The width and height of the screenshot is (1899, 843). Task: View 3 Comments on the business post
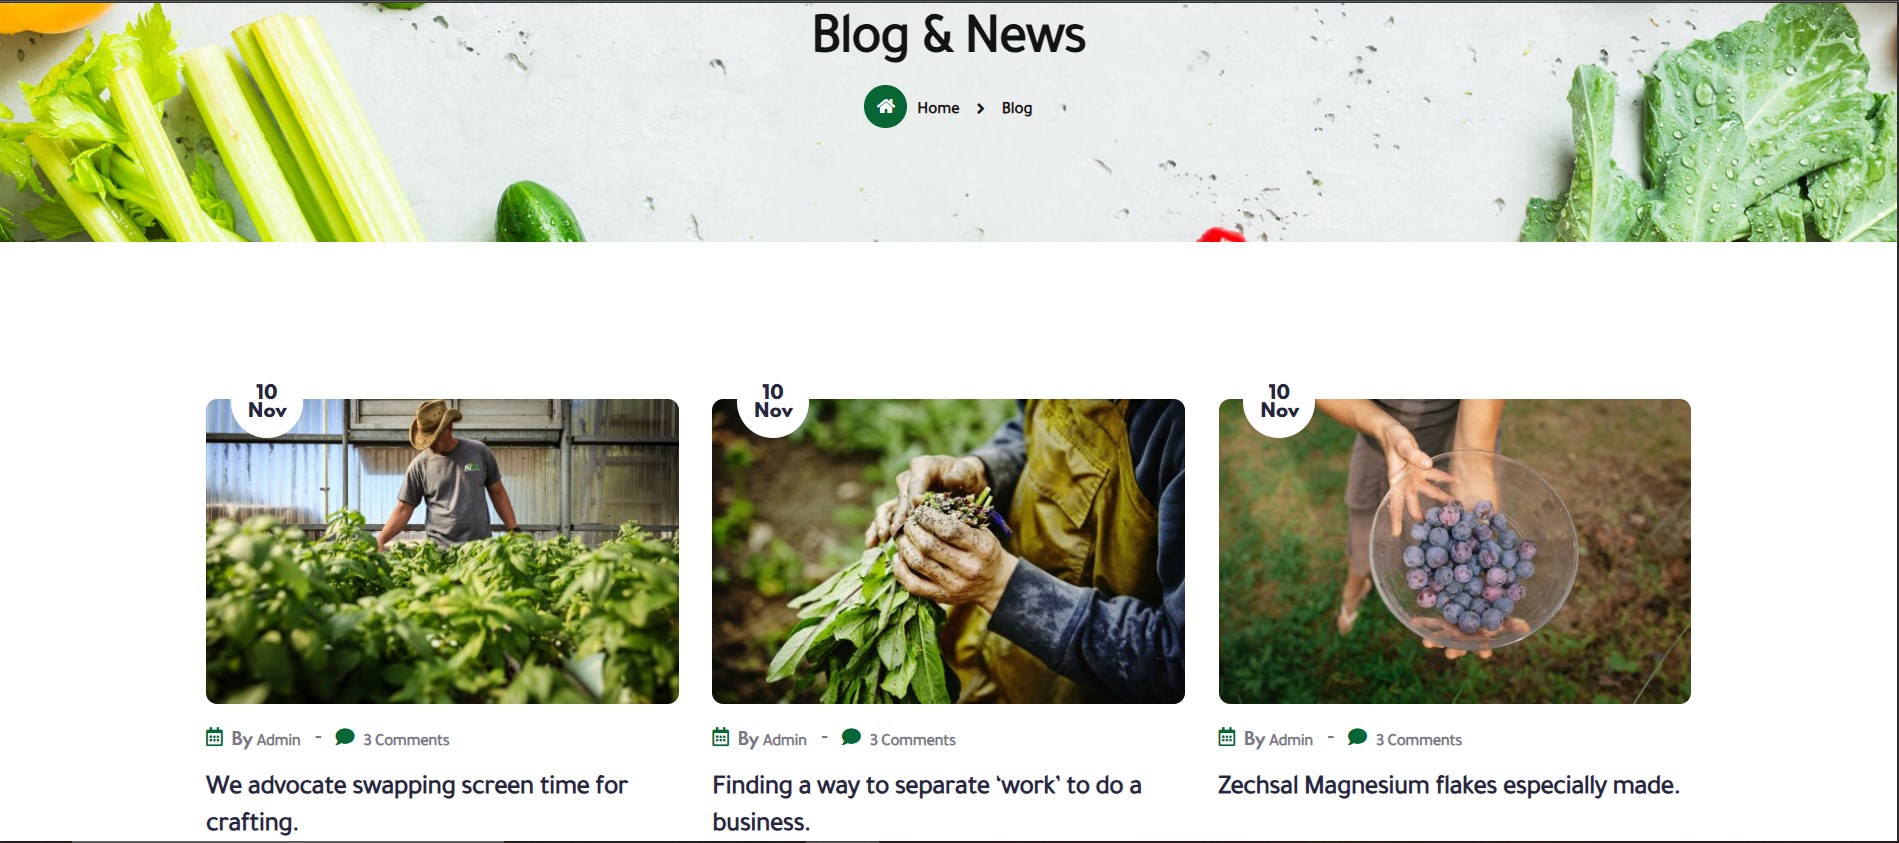[912, 740]
